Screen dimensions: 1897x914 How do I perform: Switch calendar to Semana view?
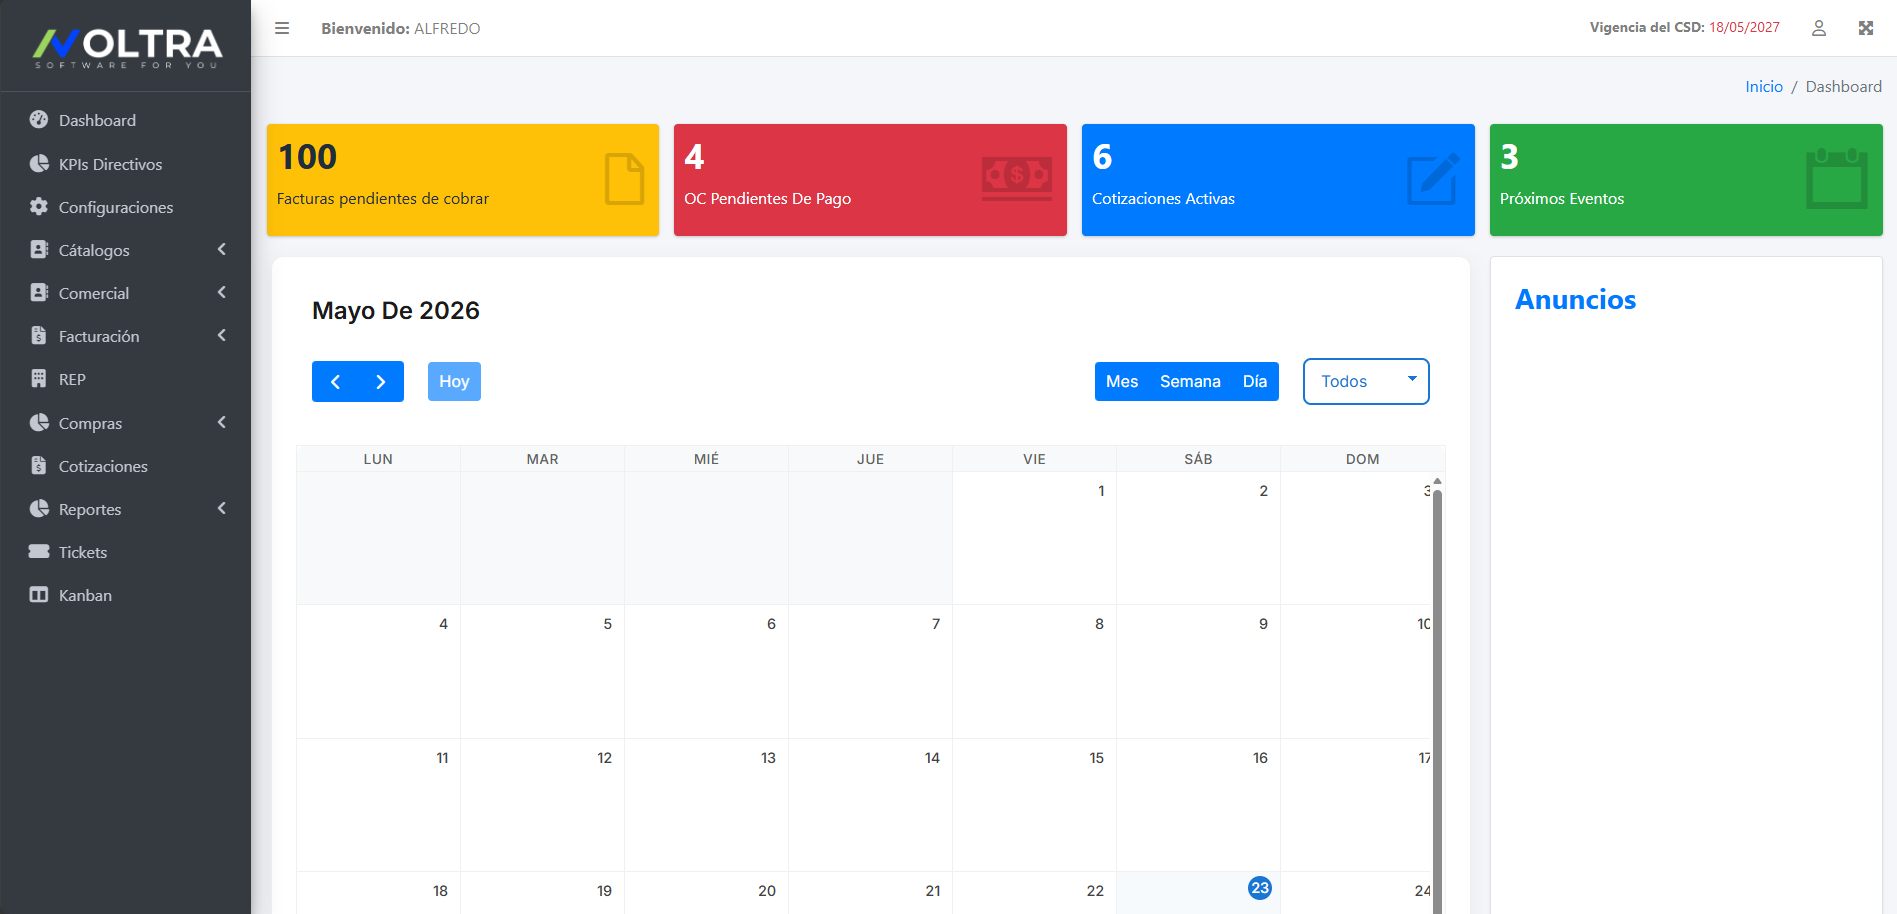tap(1190, 382)
